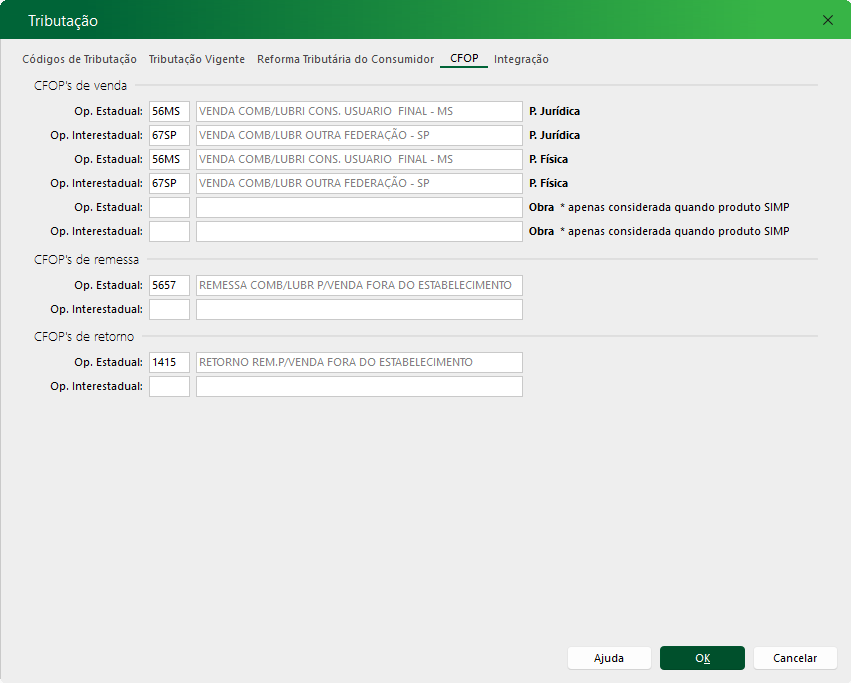Click the retorno code field containing 1415
This screenshot has height=683, width=851.
[169, 362]
